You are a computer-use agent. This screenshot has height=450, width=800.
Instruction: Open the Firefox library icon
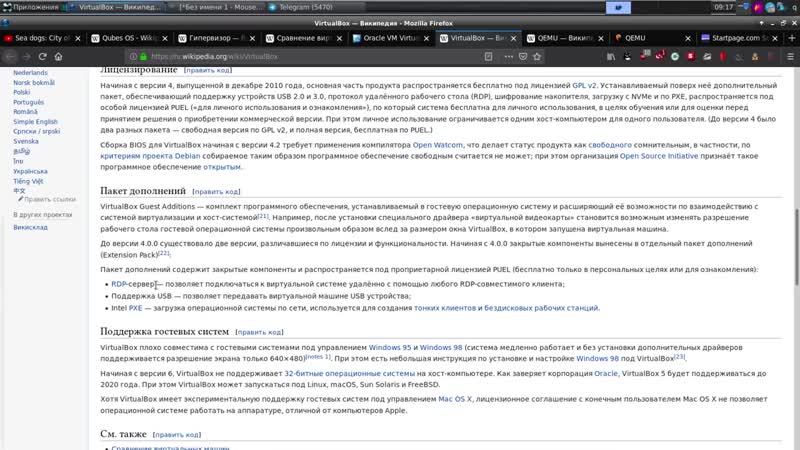pyautogui.click(x=611, y=57)
